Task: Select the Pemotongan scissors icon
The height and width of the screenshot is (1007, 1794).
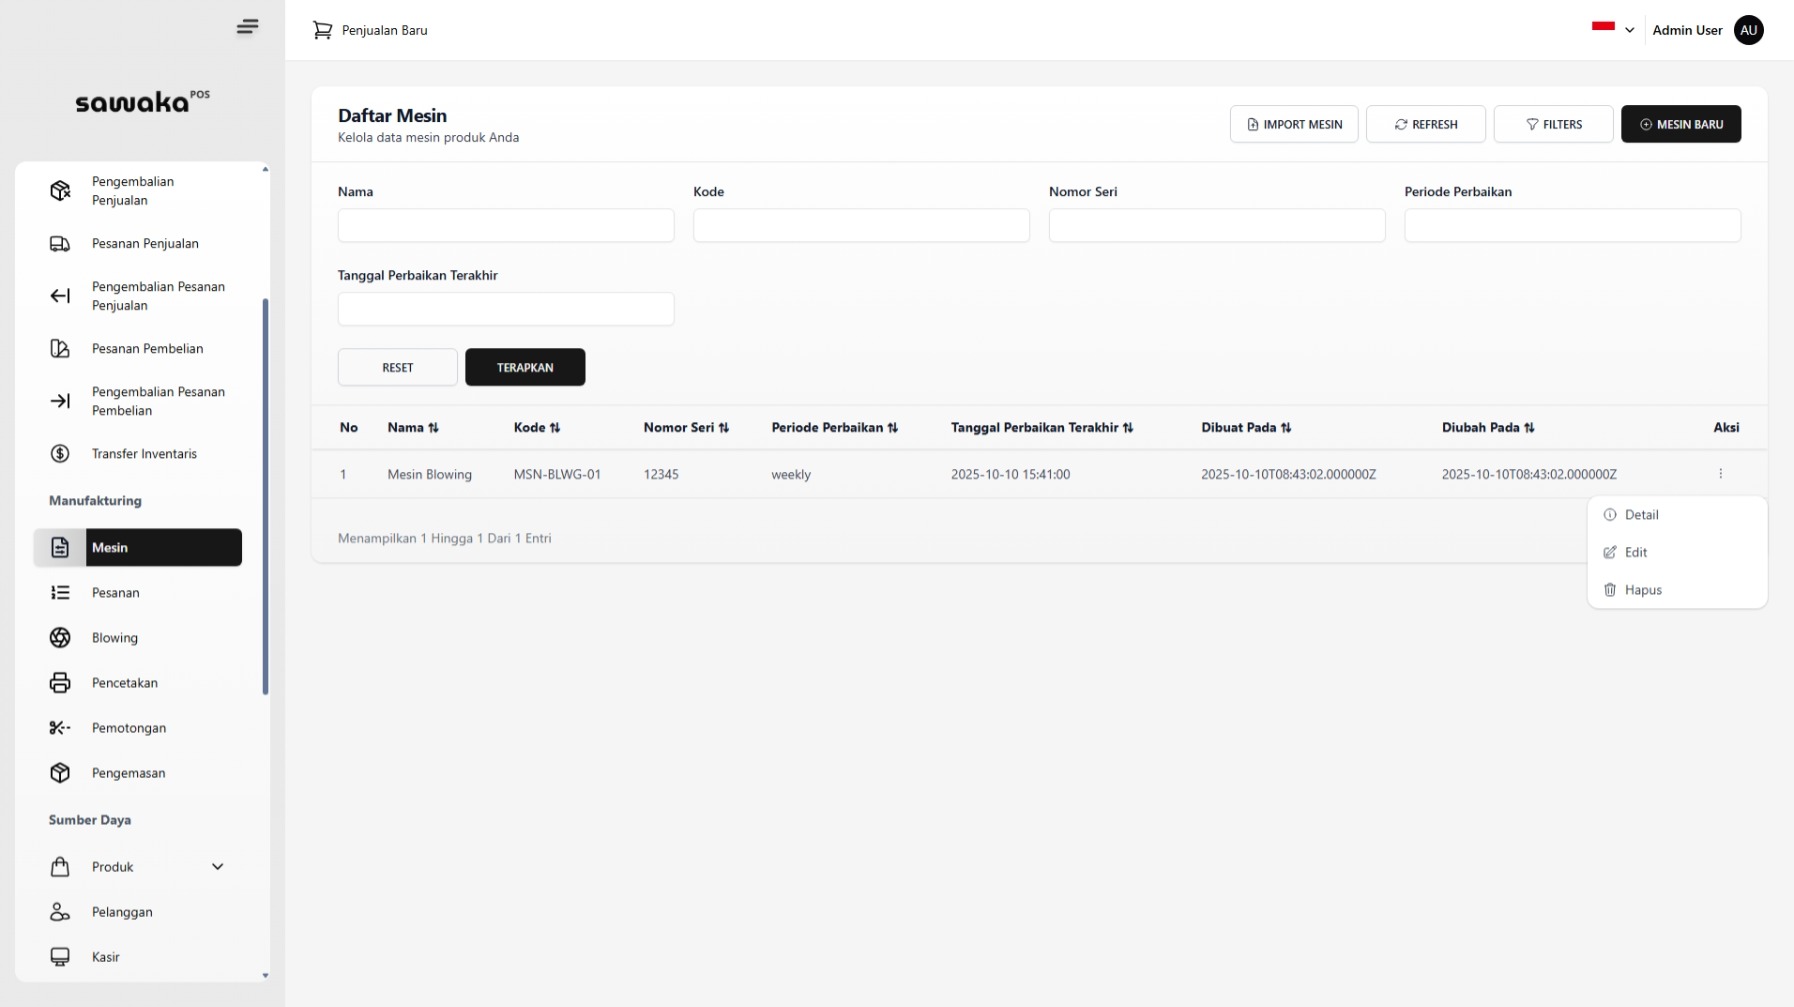Action: pos(60,728)
